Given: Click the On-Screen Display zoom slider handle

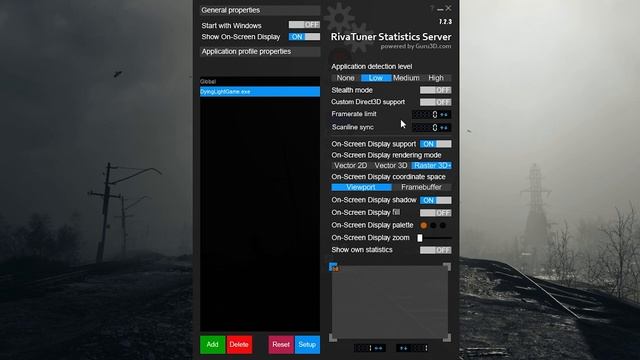Looking at the screenshot, I should pyautogui.click(x=420, y=238).
